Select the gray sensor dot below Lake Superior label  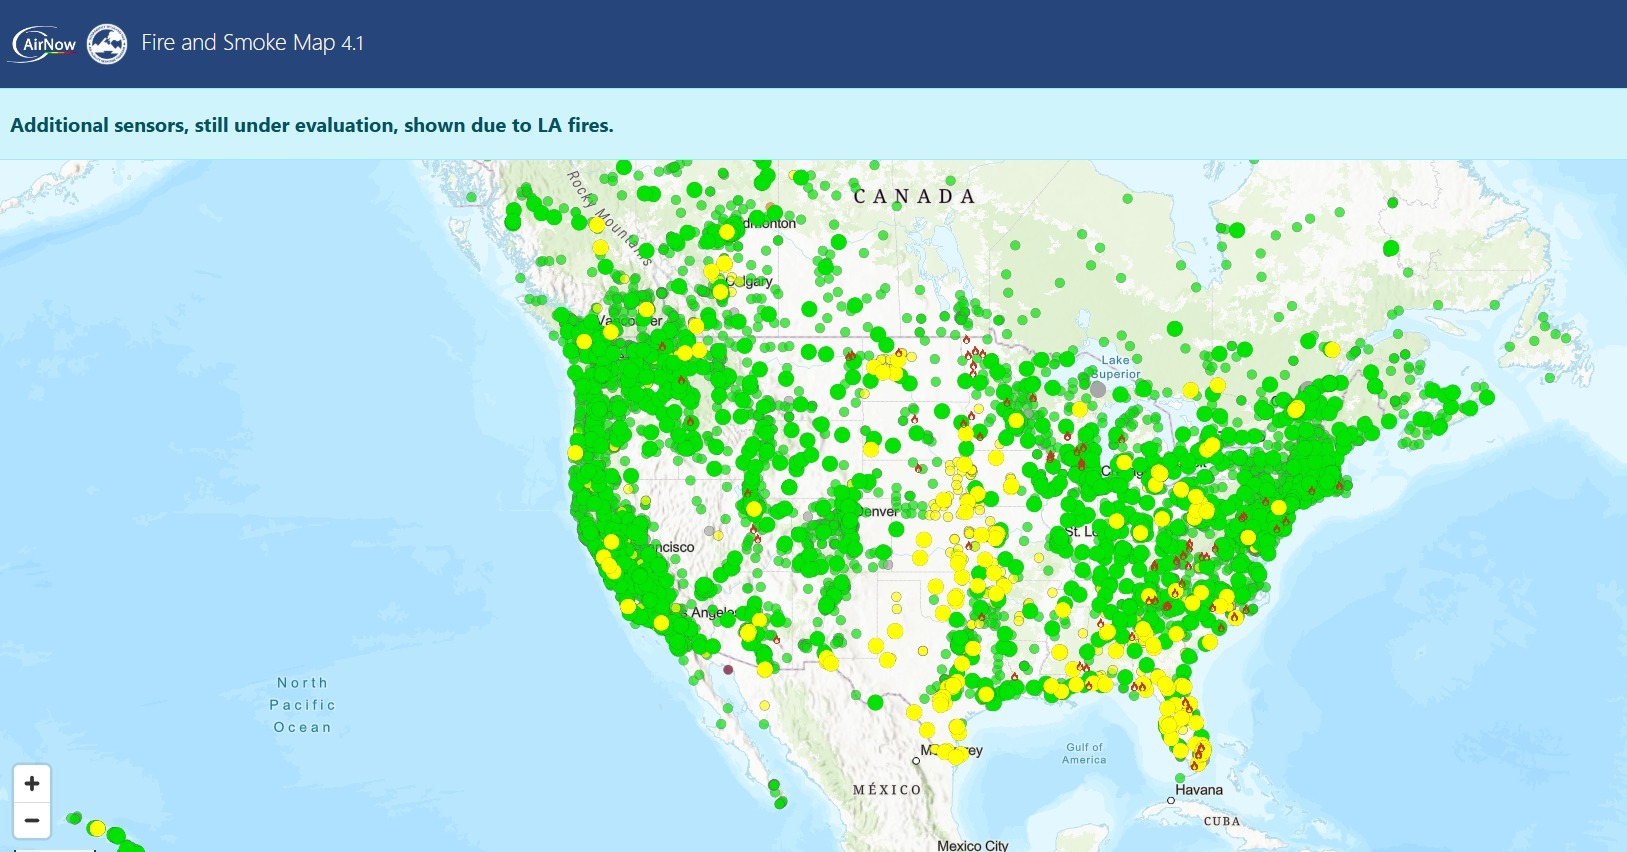coord(1098,388)
